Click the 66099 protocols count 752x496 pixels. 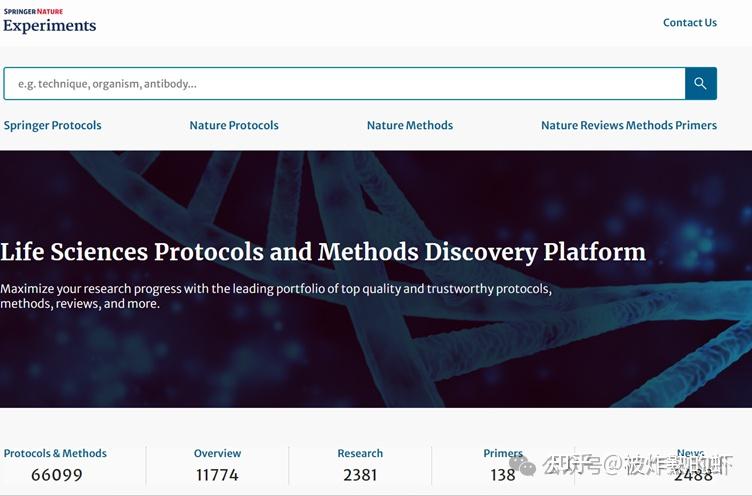57,475
